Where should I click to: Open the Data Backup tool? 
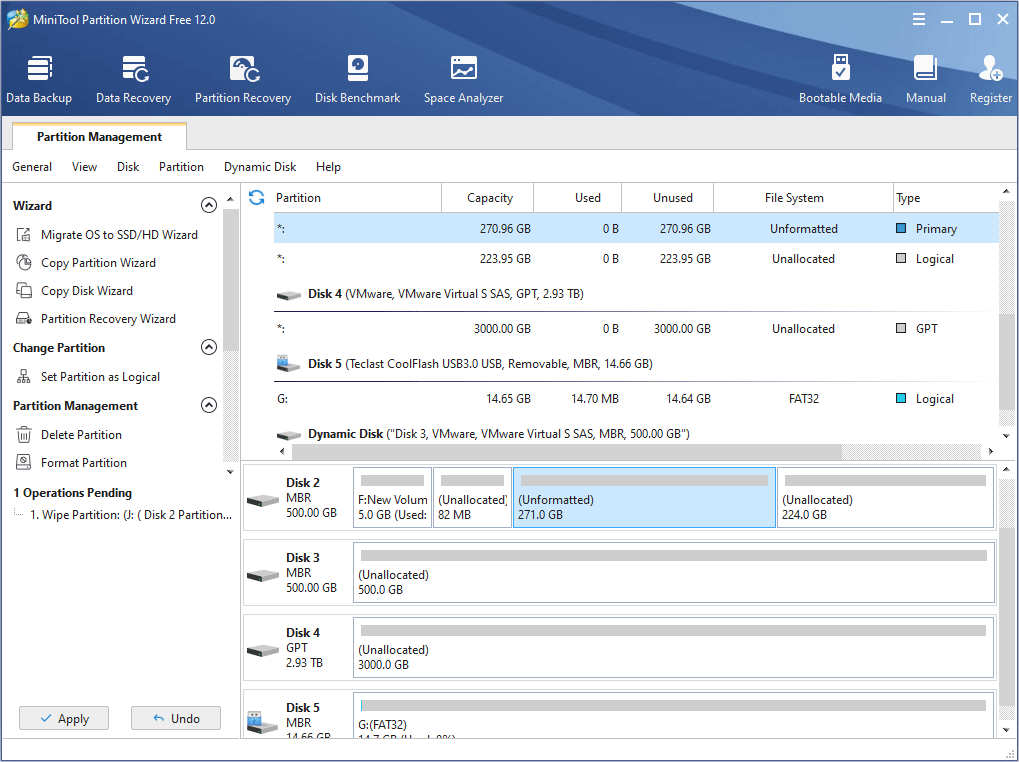39,79
